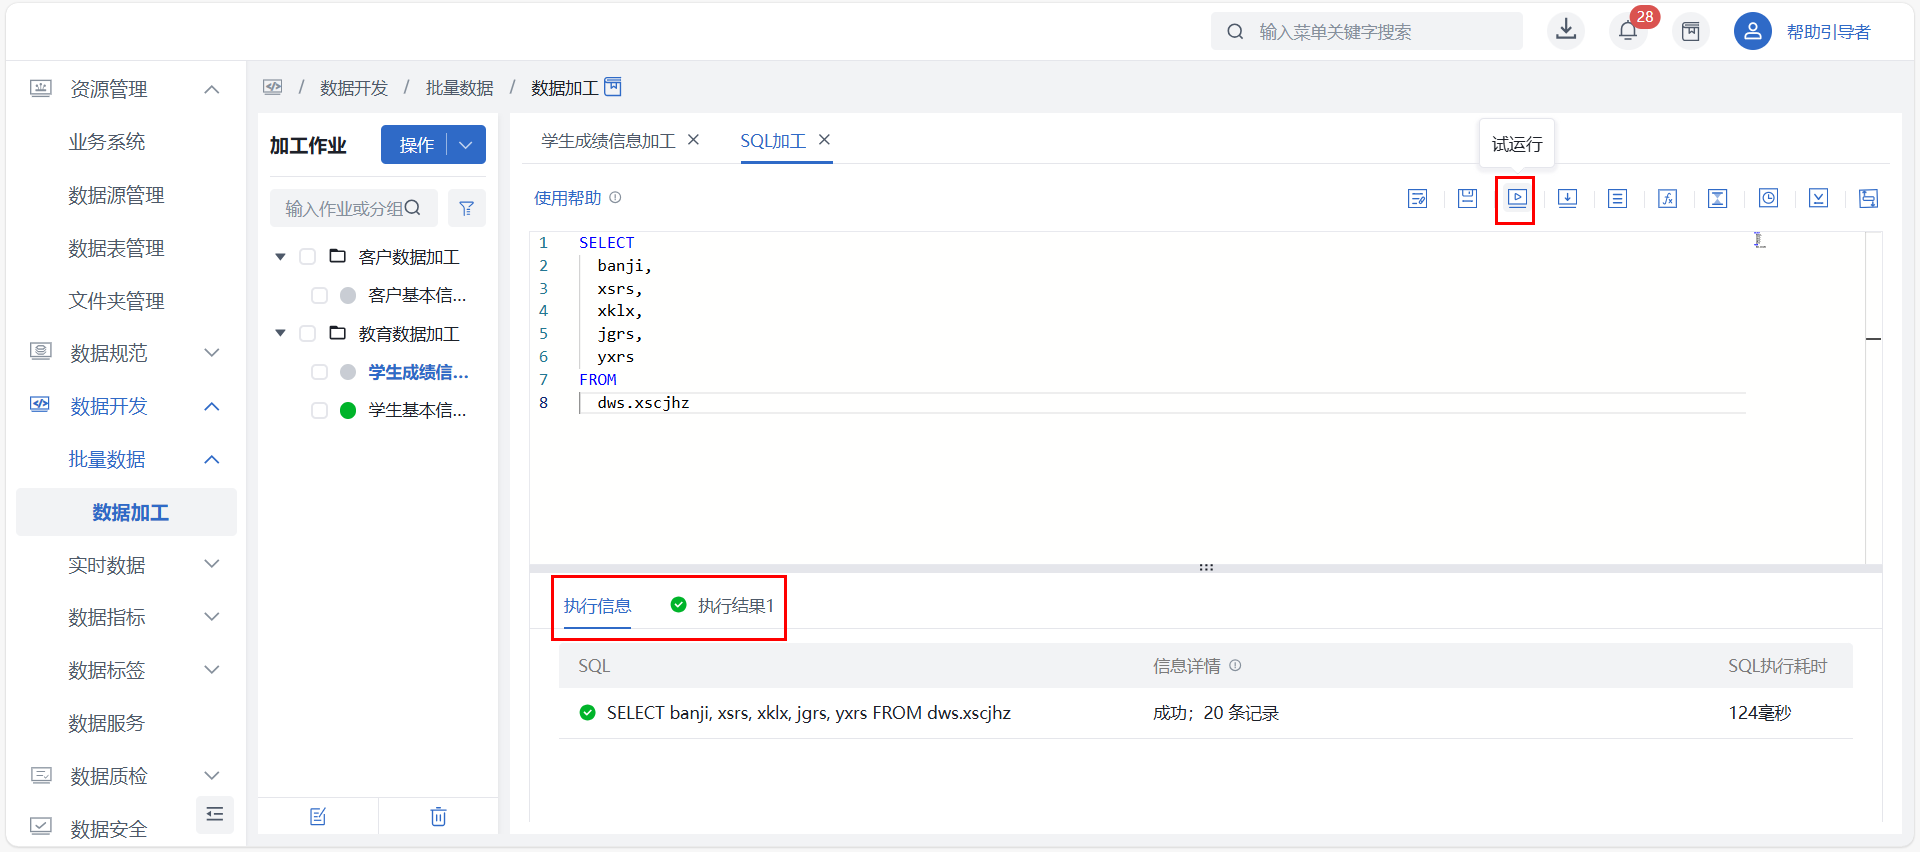Check the 学生基本信... job checkbox

coord(319,410)
